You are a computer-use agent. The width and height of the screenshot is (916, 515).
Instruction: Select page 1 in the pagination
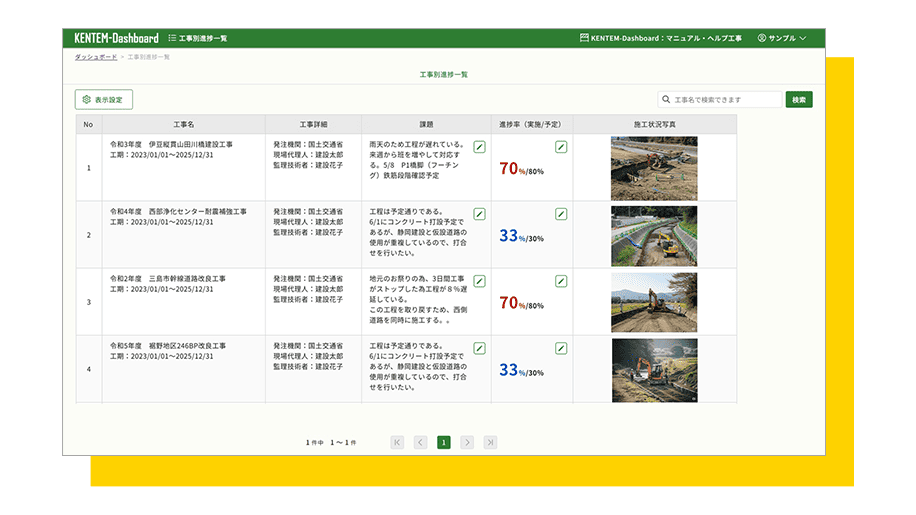point(444,442)
